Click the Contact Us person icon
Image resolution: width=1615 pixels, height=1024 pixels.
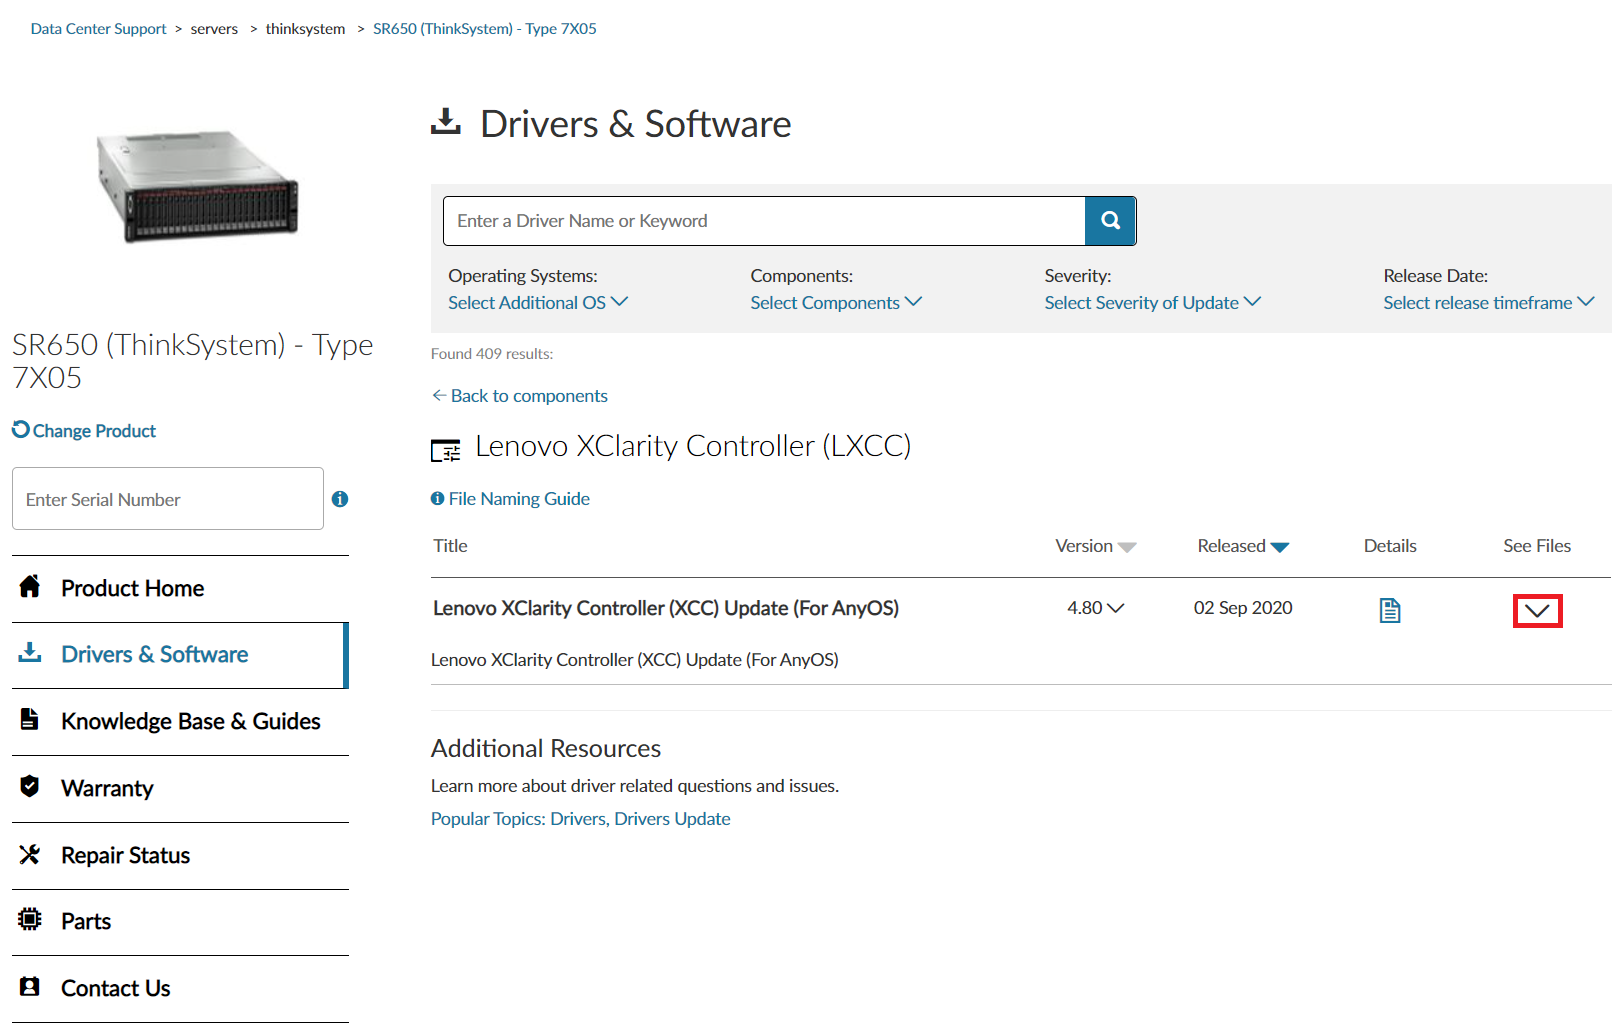click(30, 986)
